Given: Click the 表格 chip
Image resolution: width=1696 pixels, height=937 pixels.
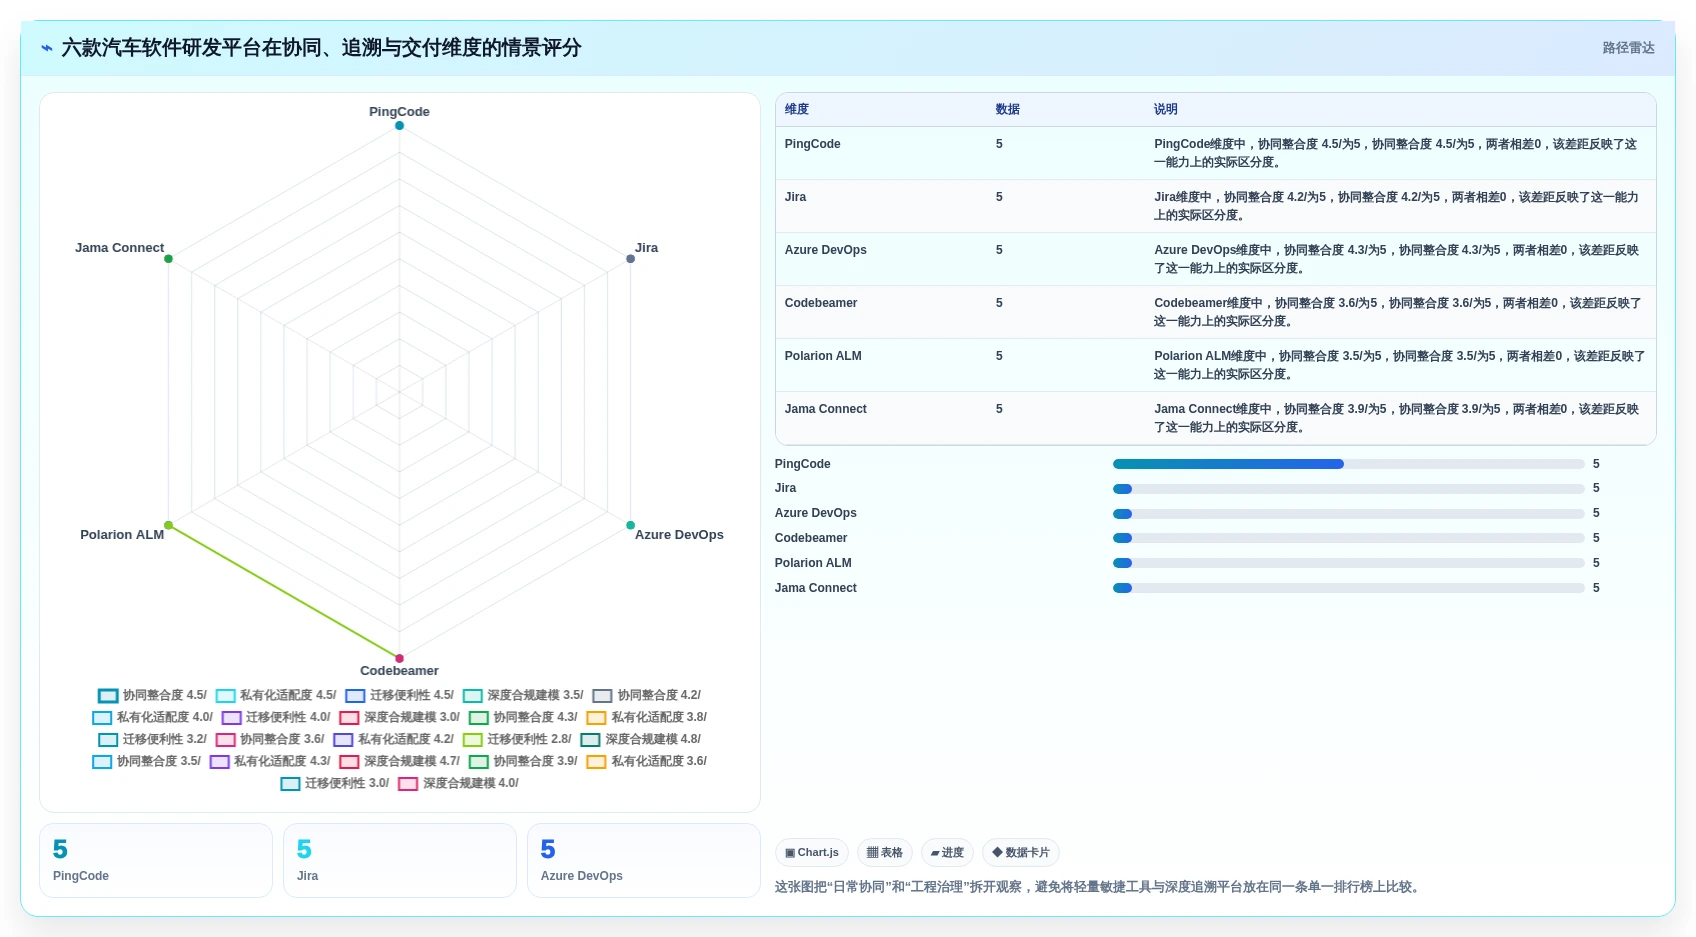Looking at the screenshot, I should 884,853.
